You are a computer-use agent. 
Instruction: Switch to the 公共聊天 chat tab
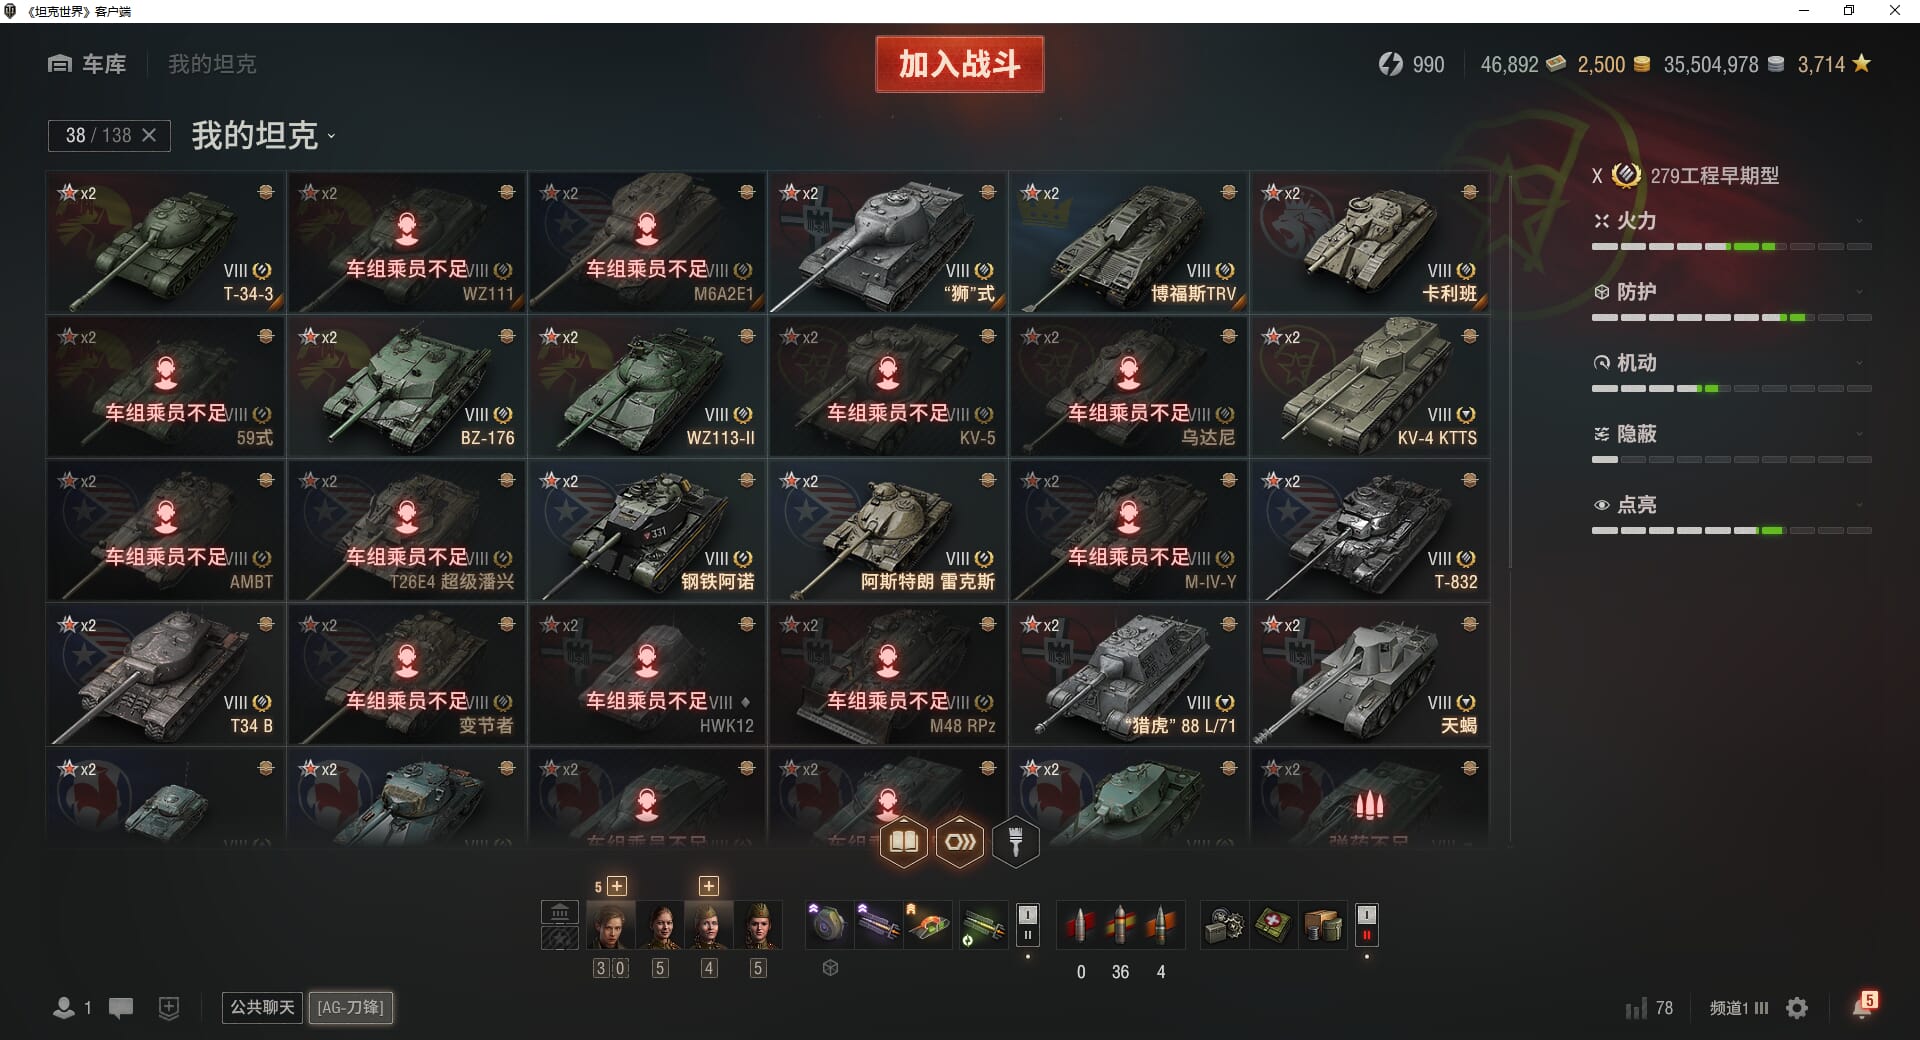coord(262,1007)
